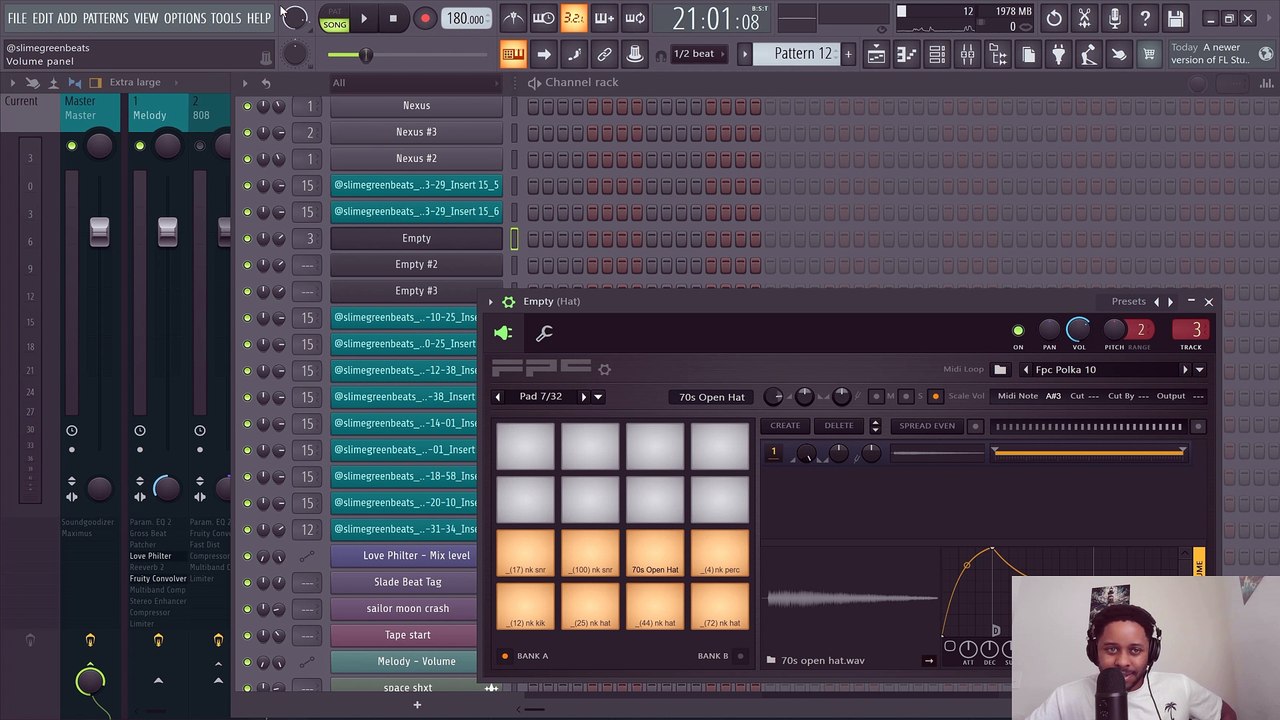Open dropdown after Fpc Polka 10
The image size is (1280, 720).
pos(1199,370)
